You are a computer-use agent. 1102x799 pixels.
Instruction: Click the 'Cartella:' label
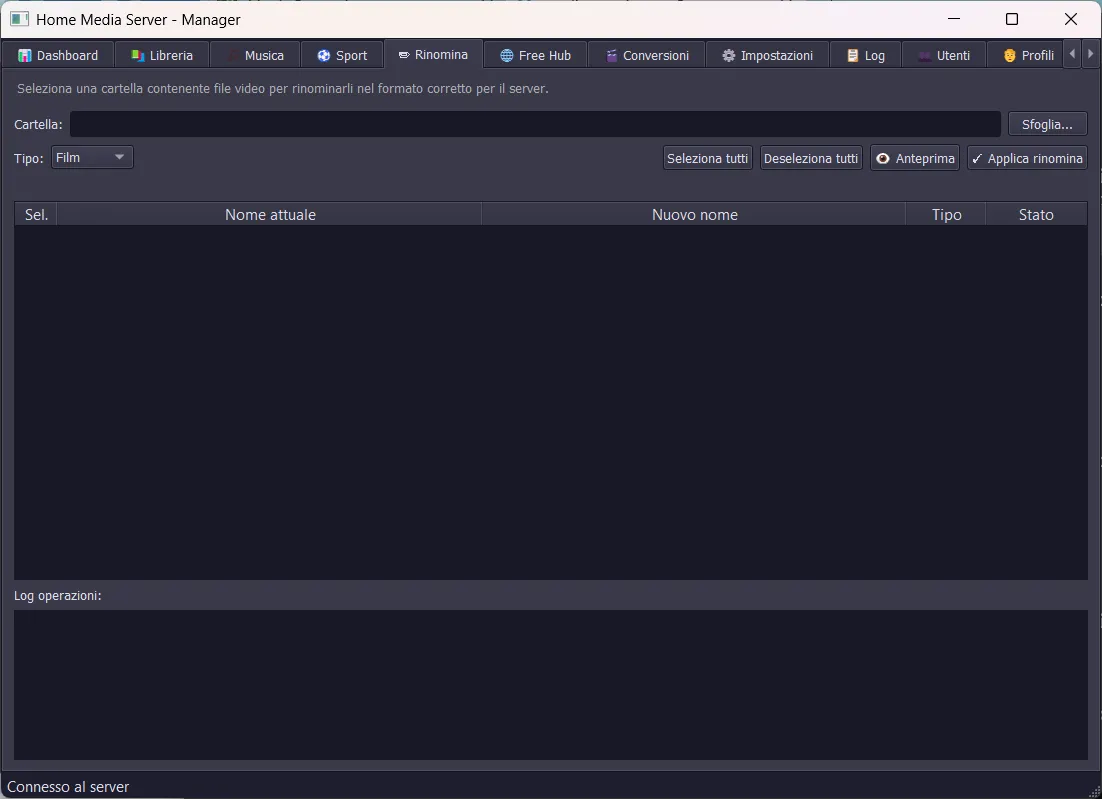click(x=38, y=124)
